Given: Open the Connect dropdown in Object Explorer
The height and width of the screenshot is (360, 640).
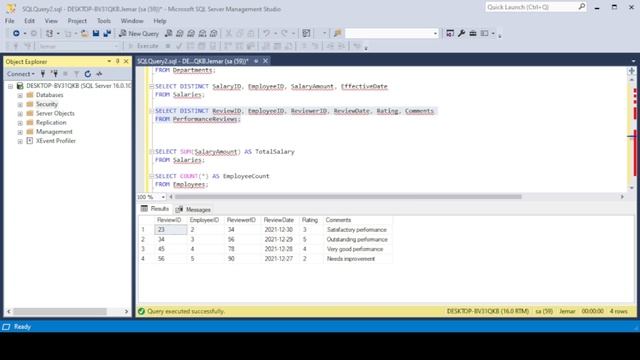Looking at the screenshot, I should 20,74.
